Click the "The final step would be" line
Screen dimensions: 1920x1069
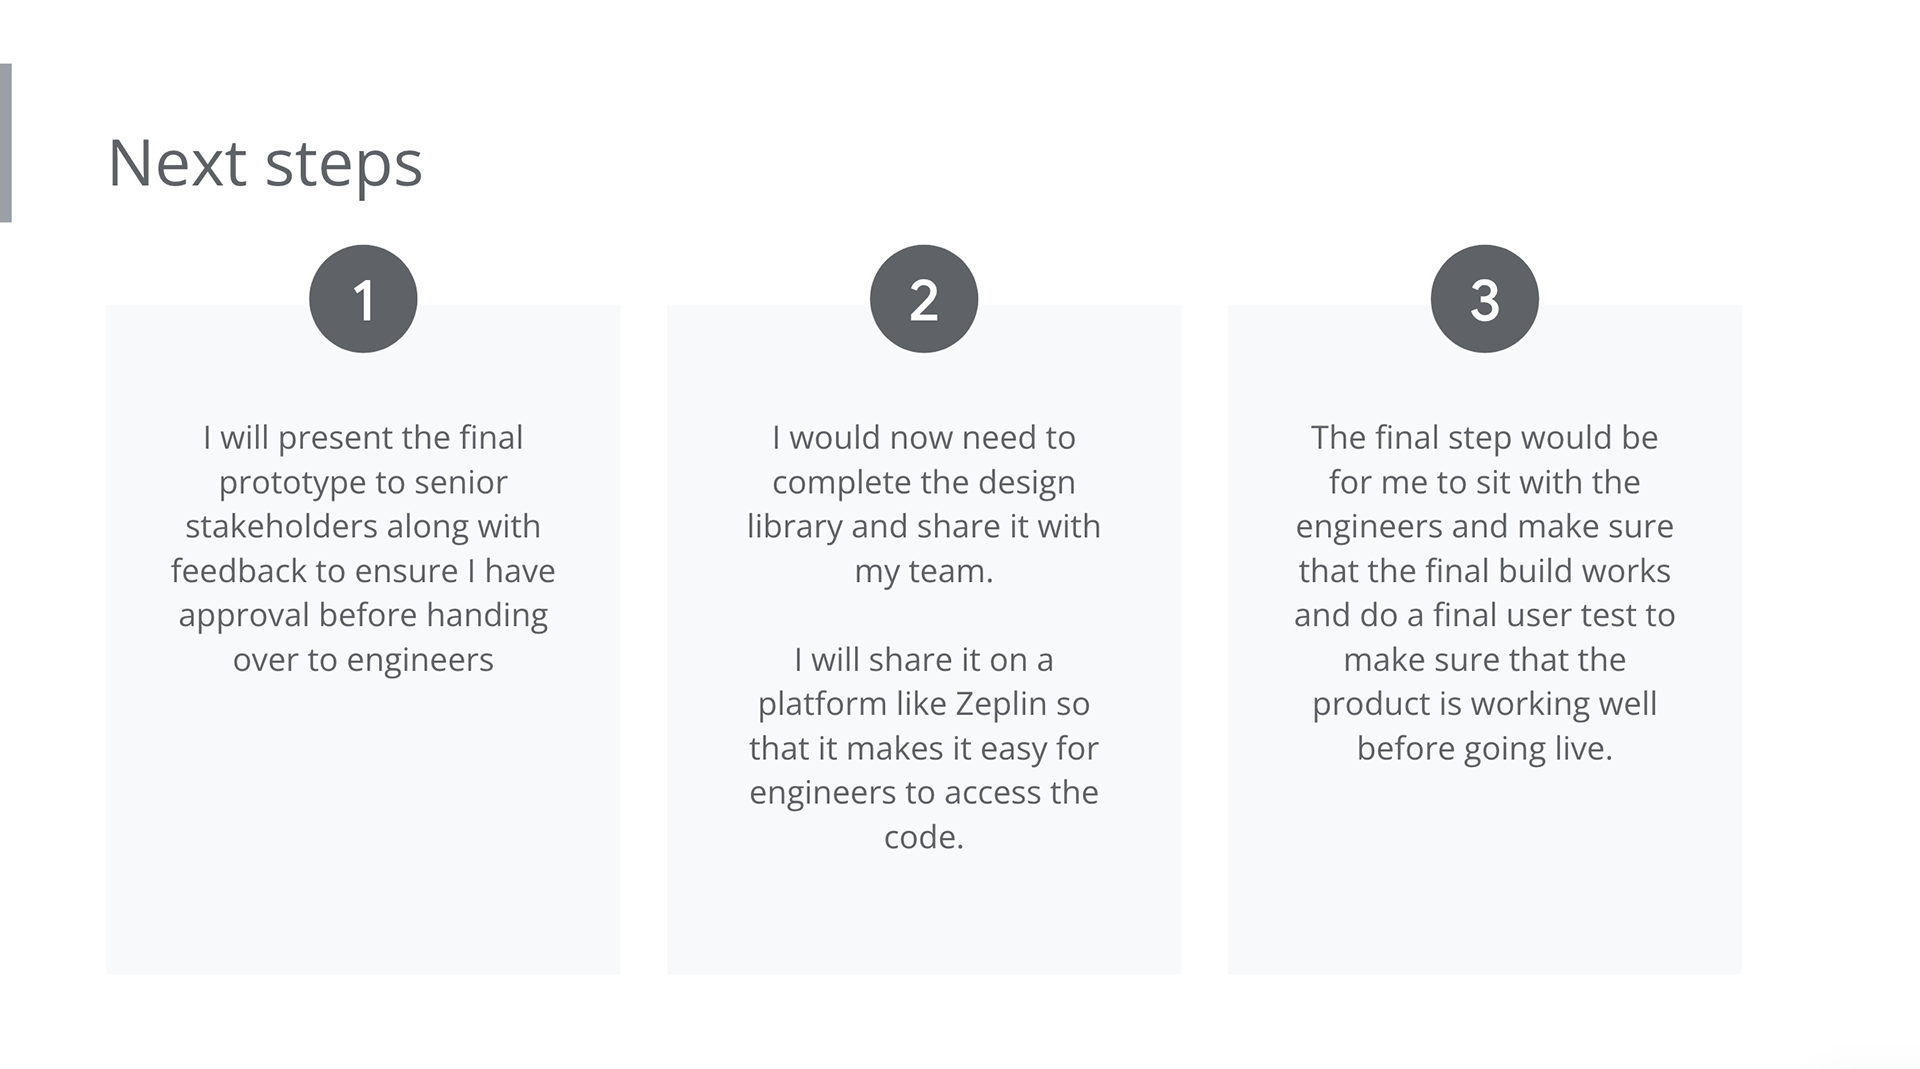point(1485,438)
